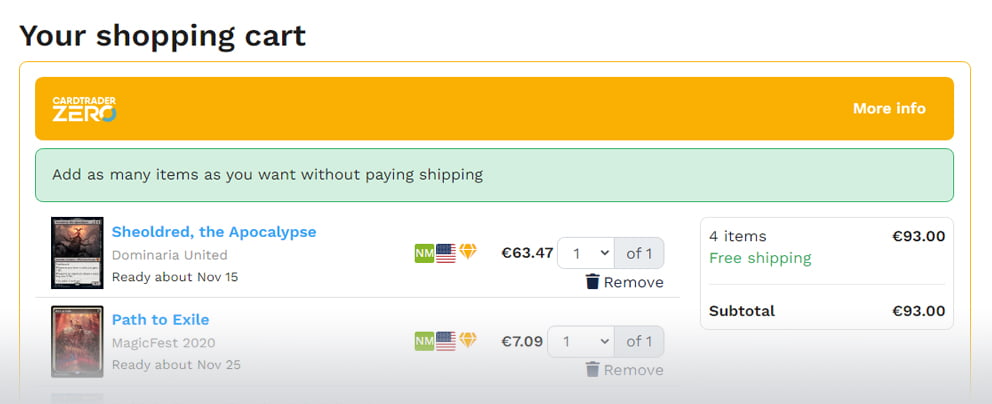The width and height of the screenshot is (992, 404).
Task: Remove Sheoldred, the Apocalypse from cart
Action: click(633, 282)
